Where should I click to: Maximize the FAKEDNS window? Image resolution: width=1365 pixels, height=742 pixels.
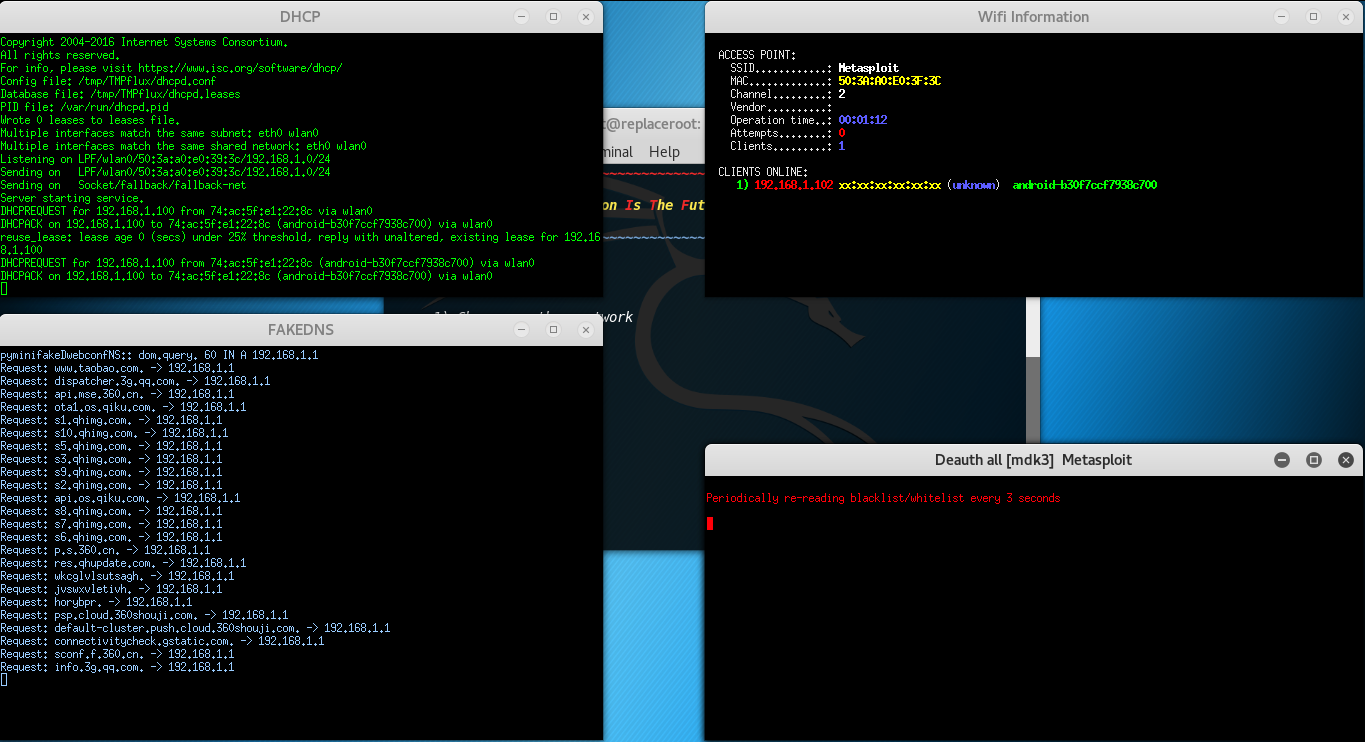coord(553,329)
